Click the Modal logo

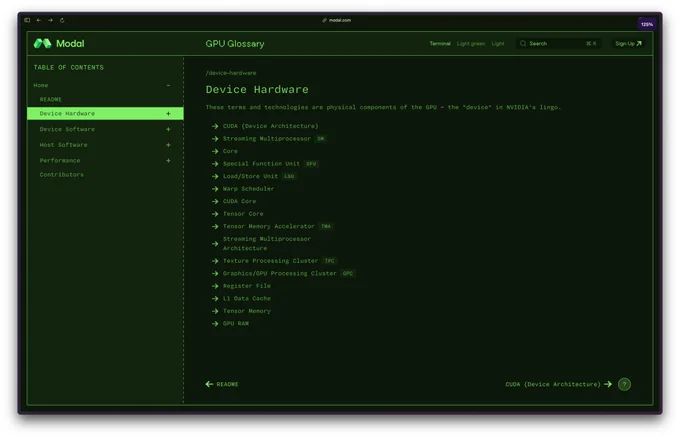point(59,43)
